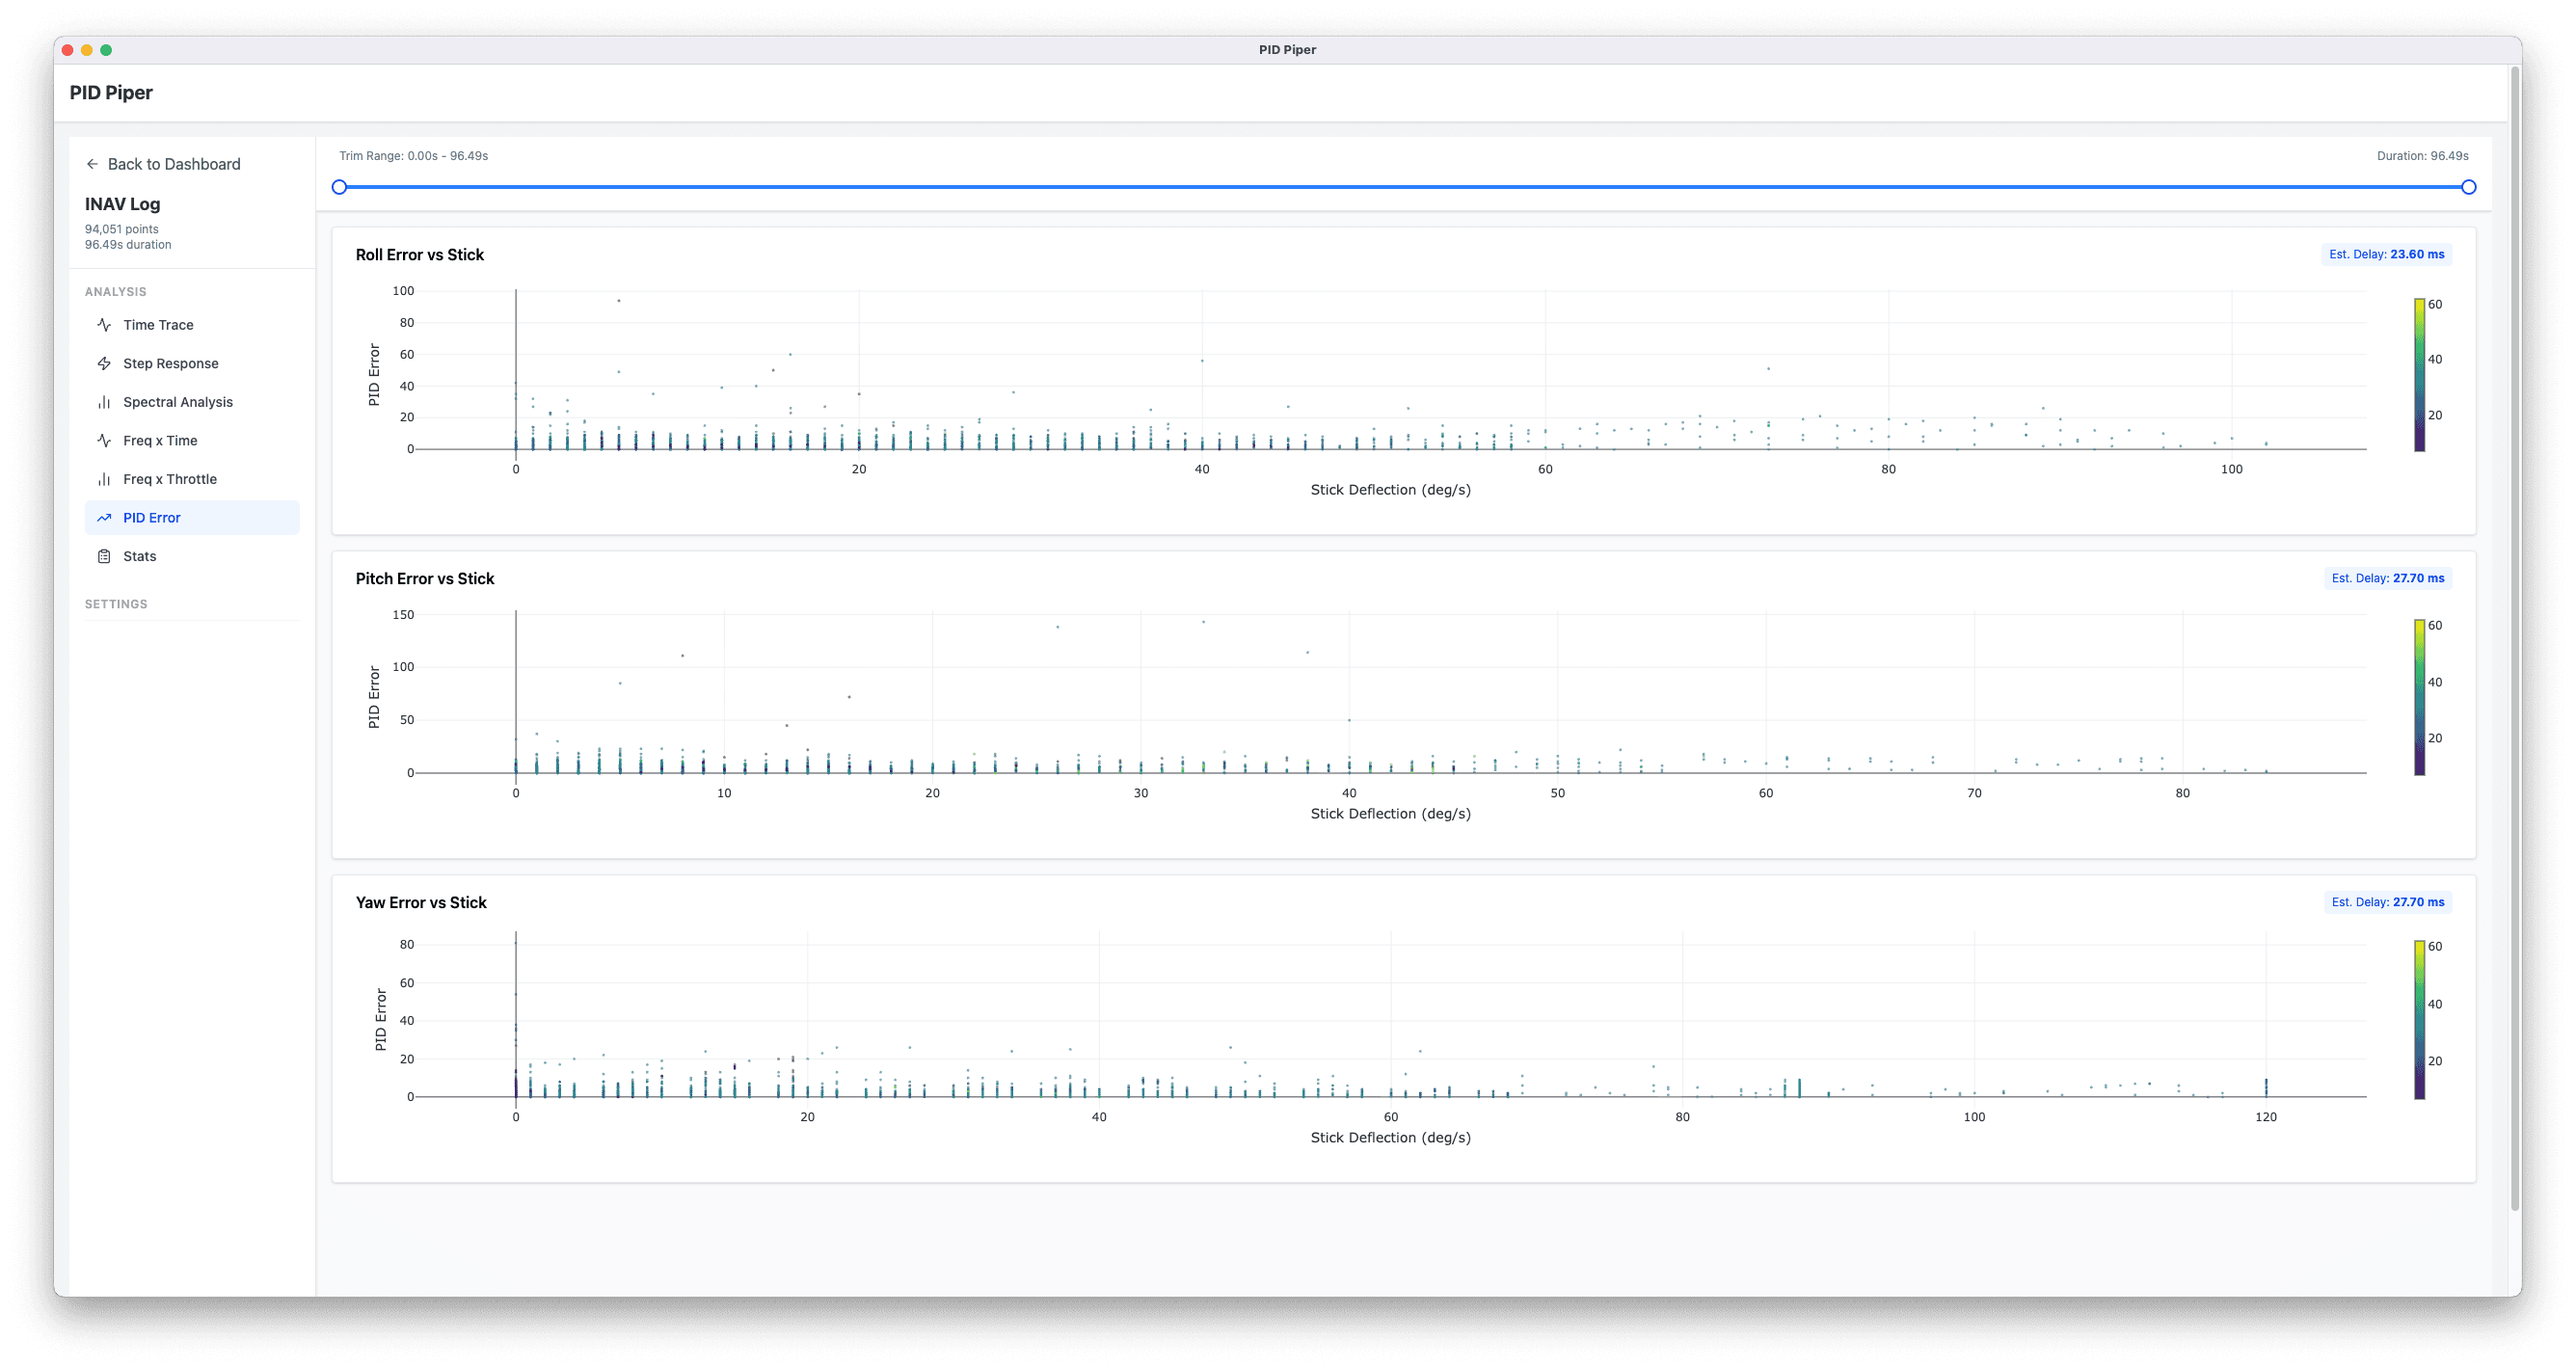The width and height of the screenshot is (2576, 1368).
Task: Click Pitch chart Est. Delay badge
Action: [x=2387, y=578]
